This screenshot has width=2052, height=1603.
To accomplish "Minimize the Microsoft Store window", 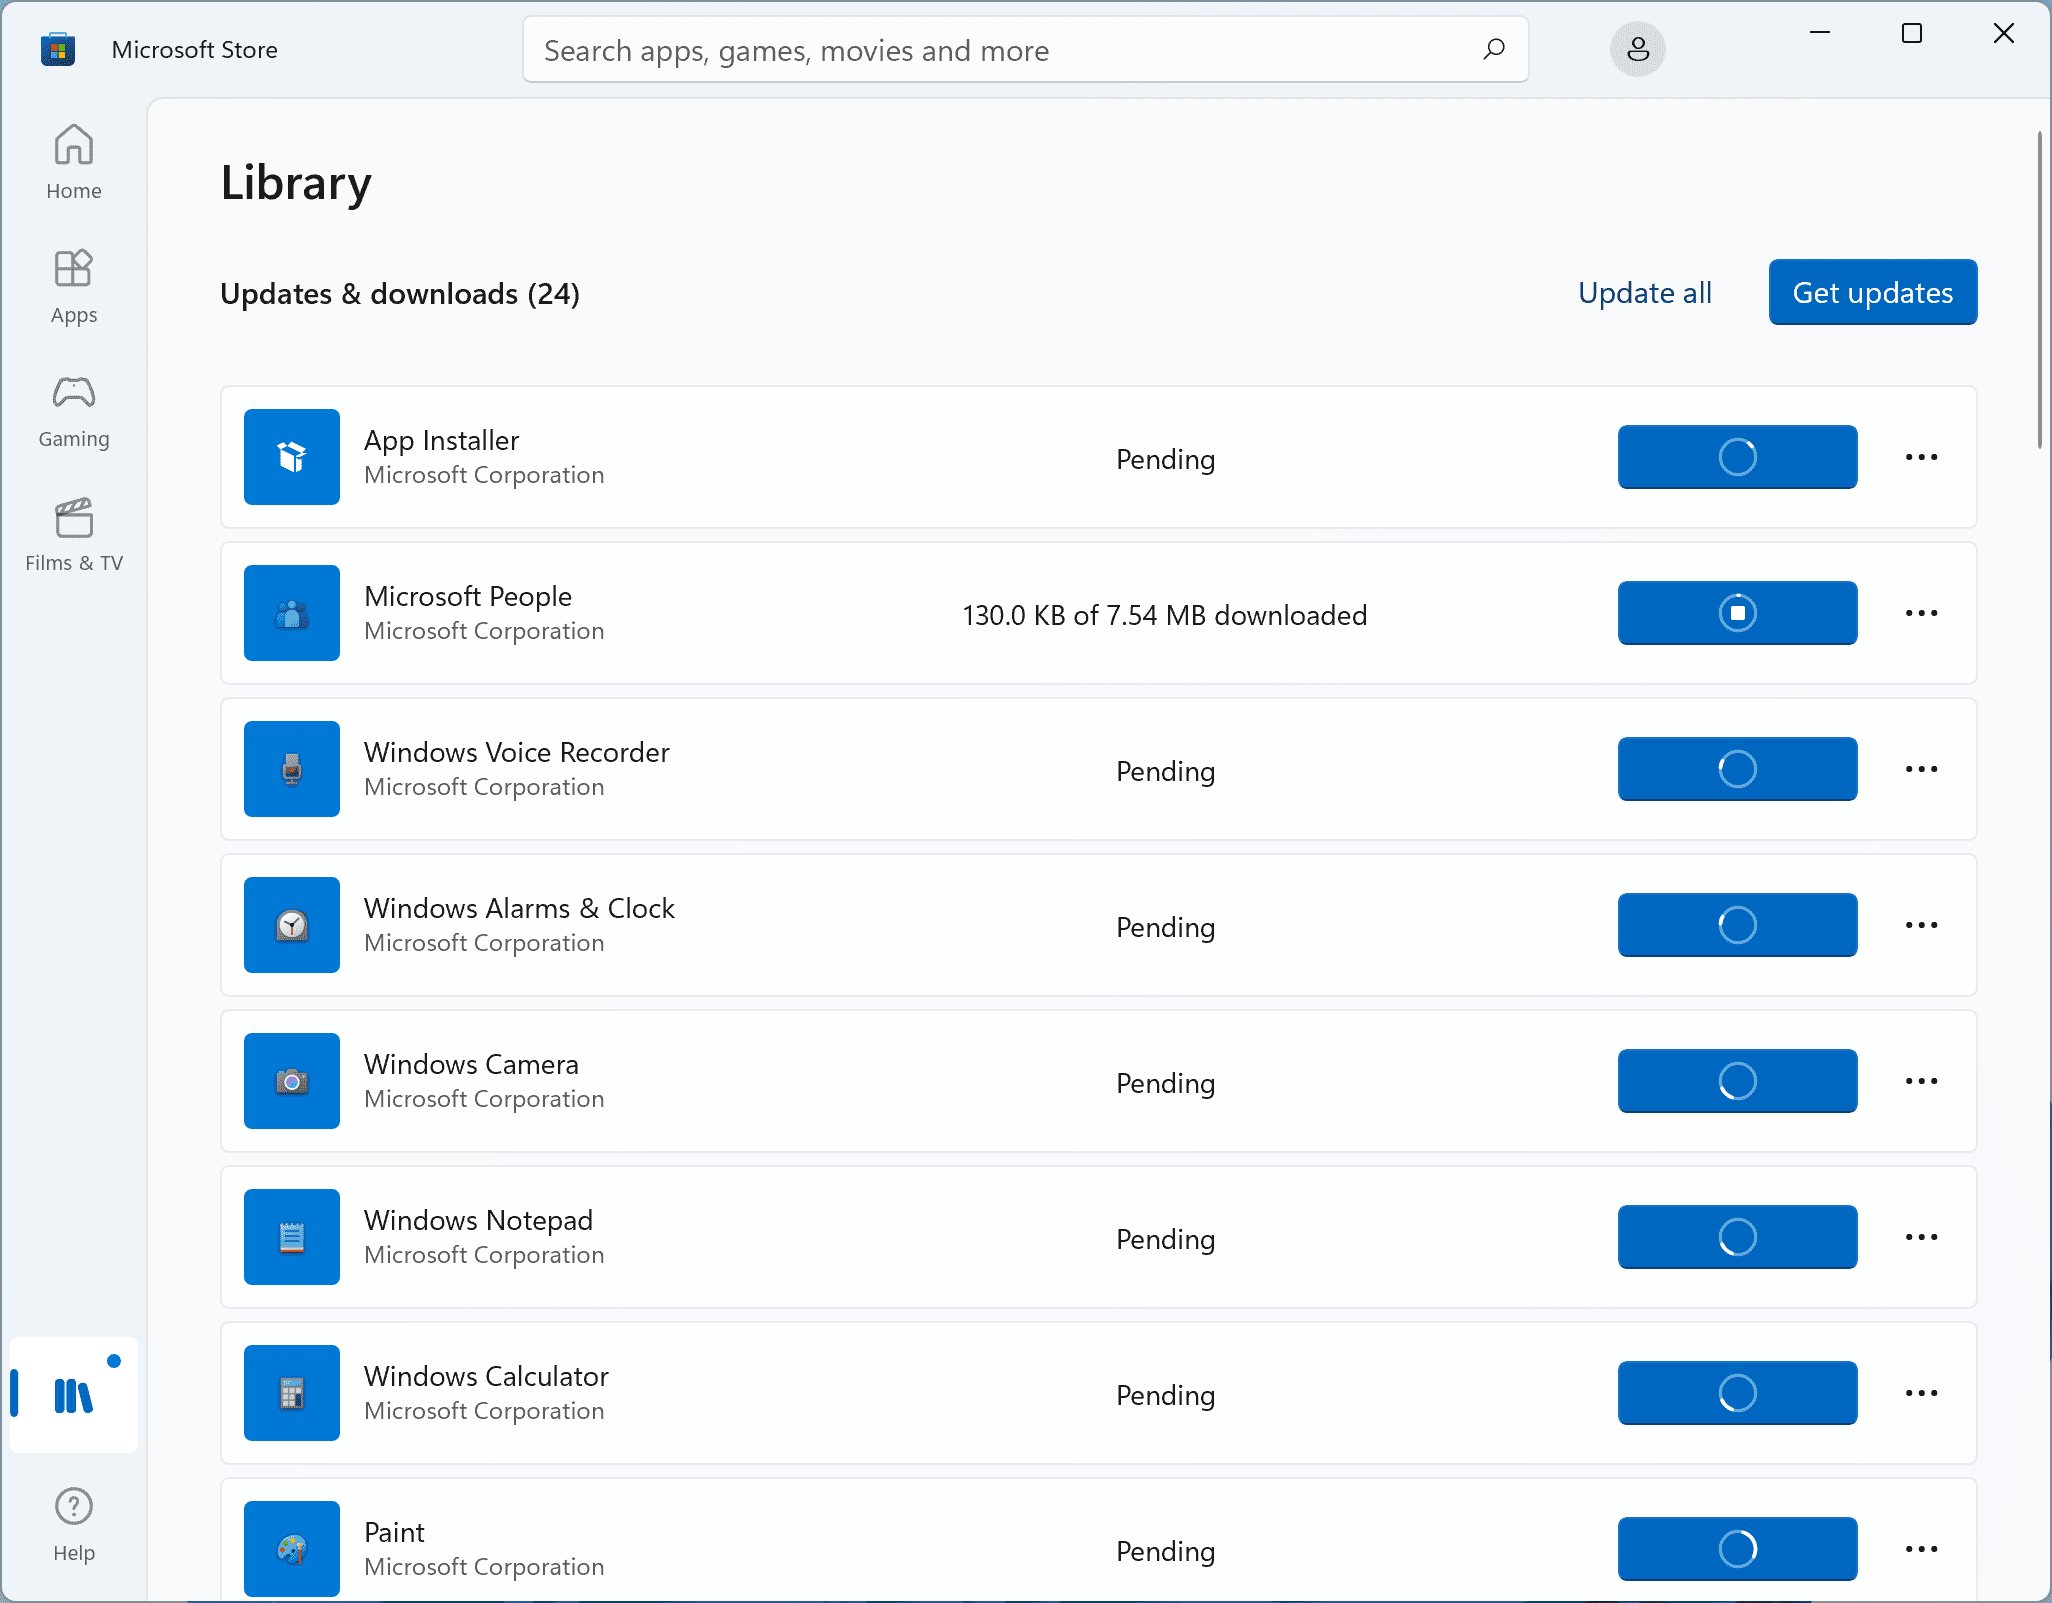I will click(1820, 34).
